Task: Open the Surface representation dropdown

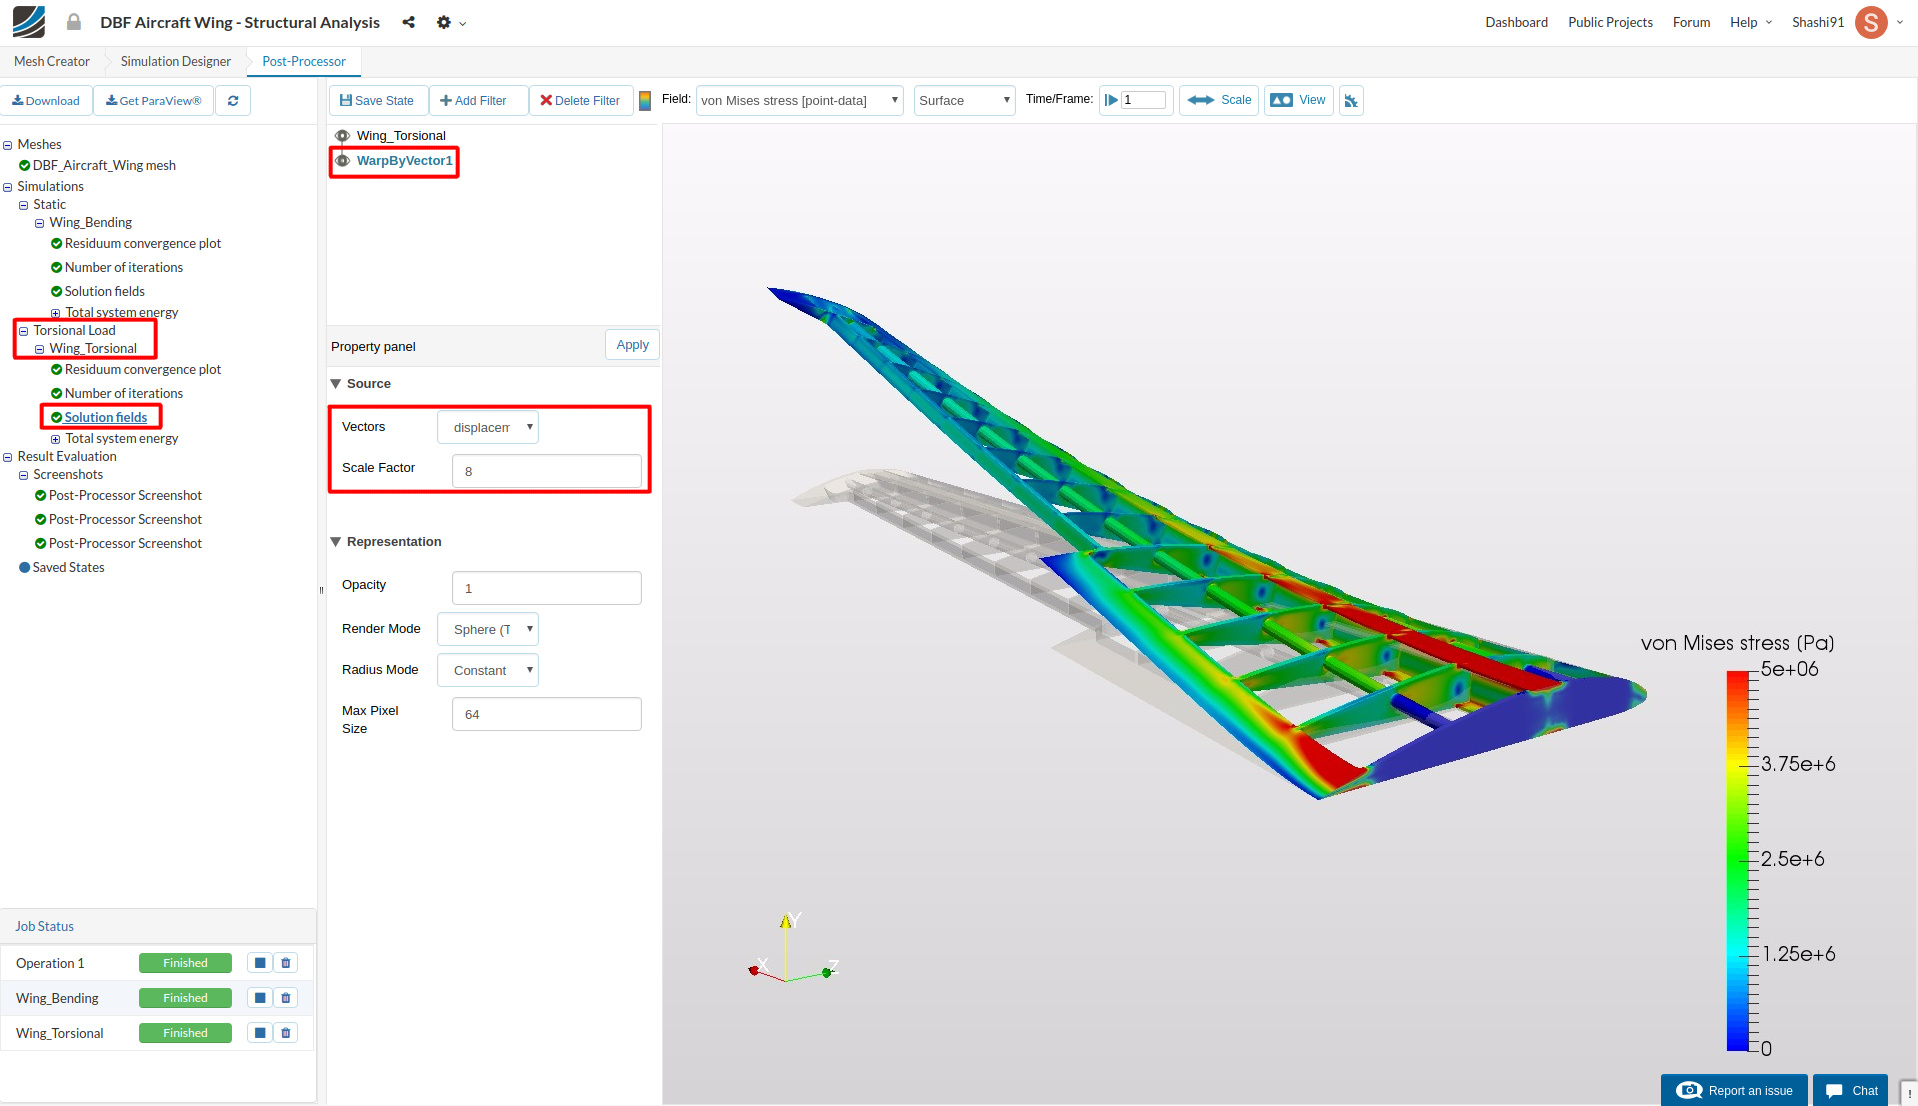Action: (964, 101)
